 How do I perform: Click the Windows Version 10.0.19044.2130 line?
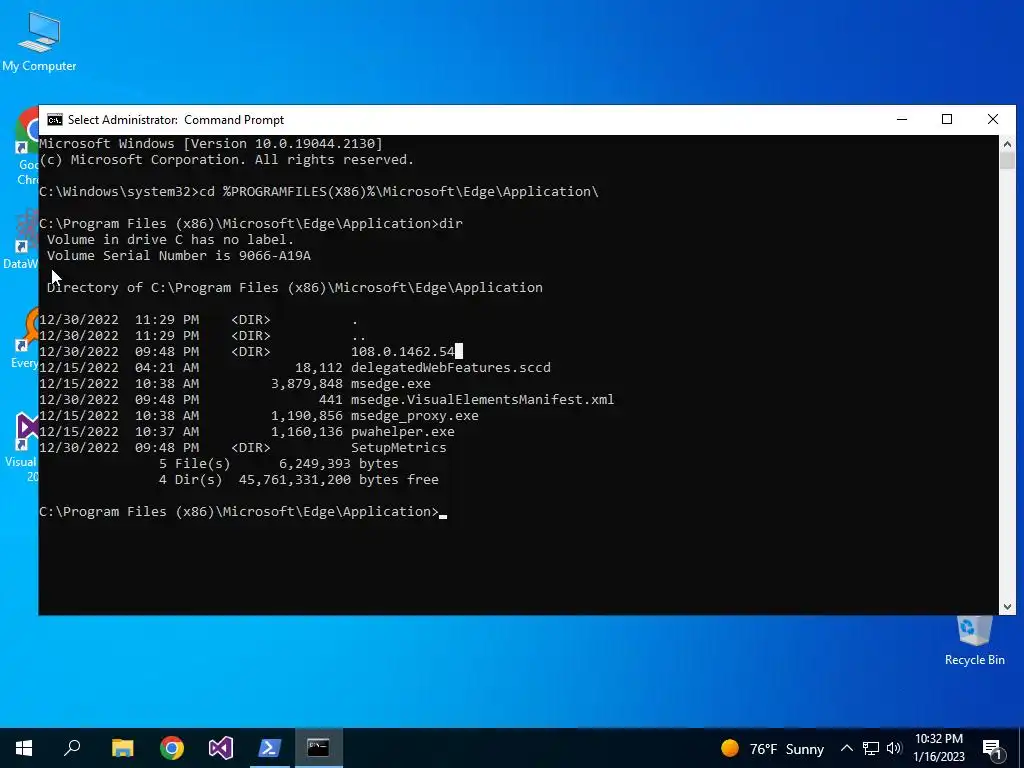click(210, 144)
